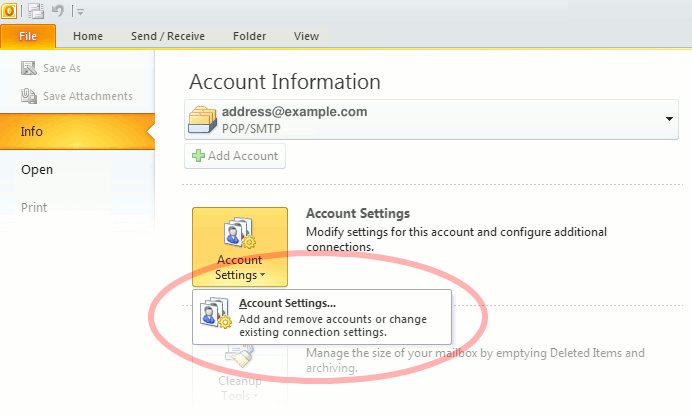Click the Outlook application icon in title bar
This screenshot has height=417, width=692.
click(9, 10)
